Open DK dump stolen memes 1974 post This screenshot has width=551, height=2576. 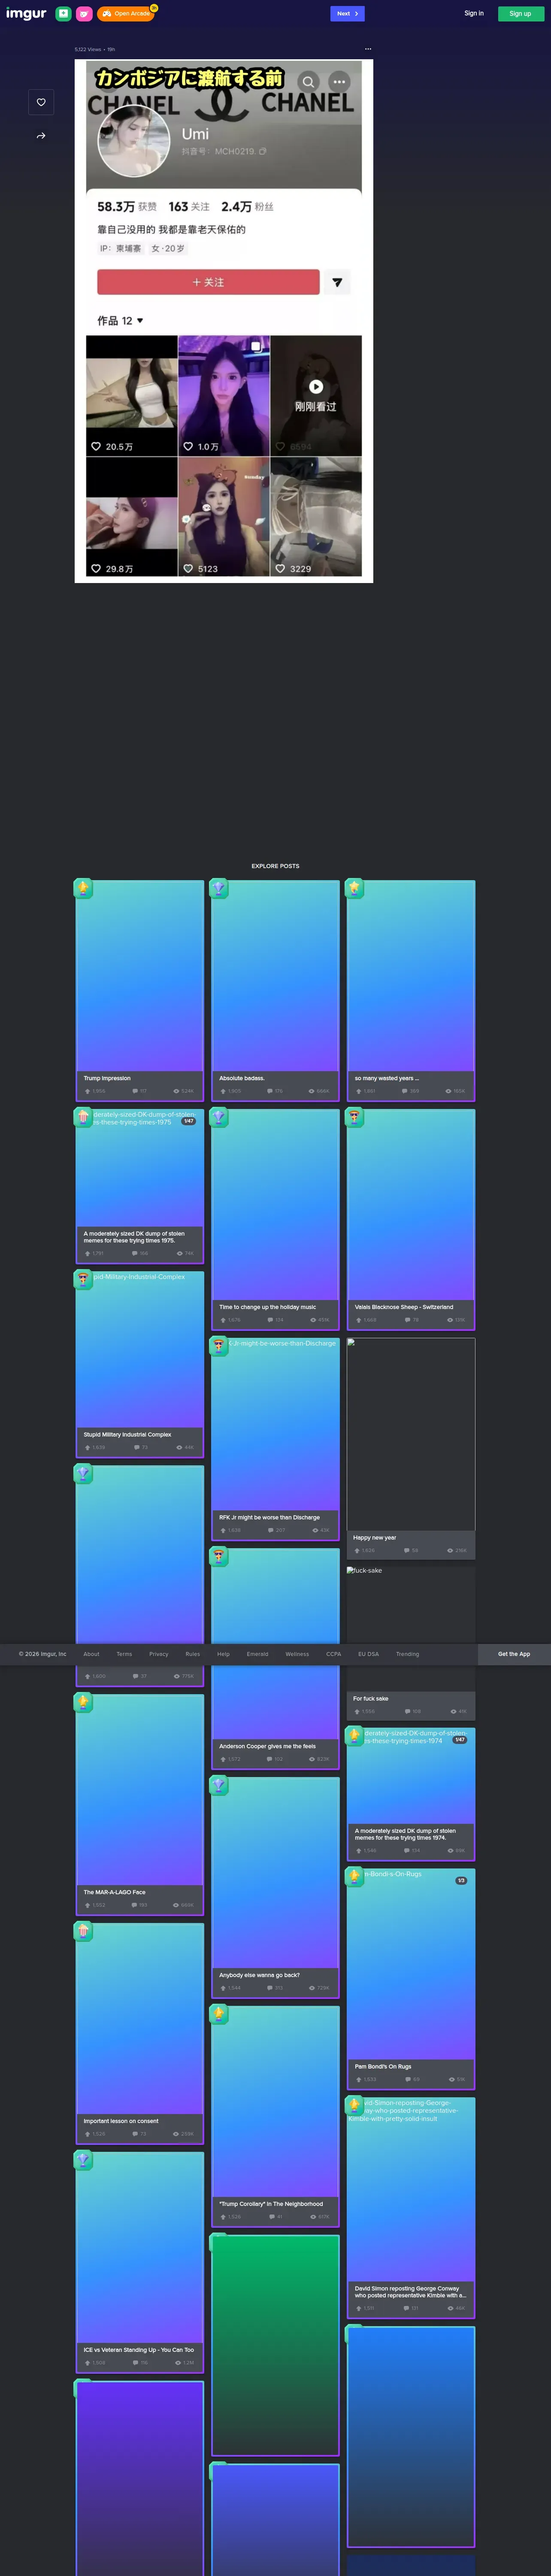point(411,1794)
